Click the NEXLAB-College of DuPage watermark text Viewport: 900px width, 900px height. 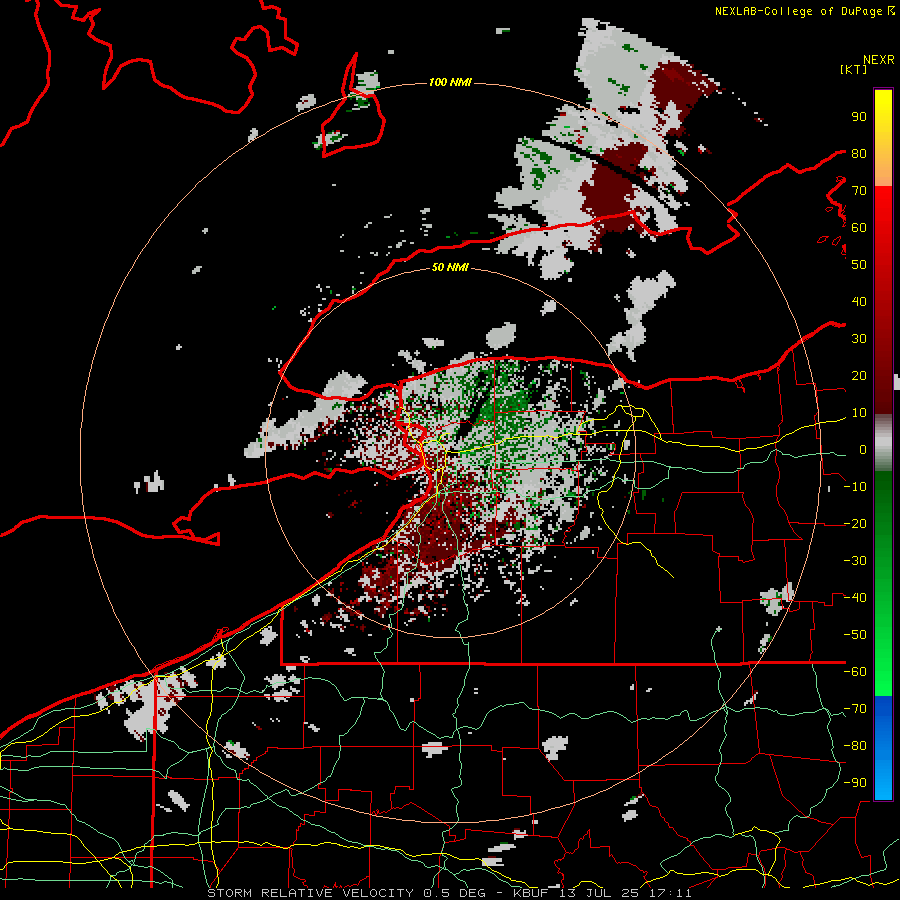point(804,11)
